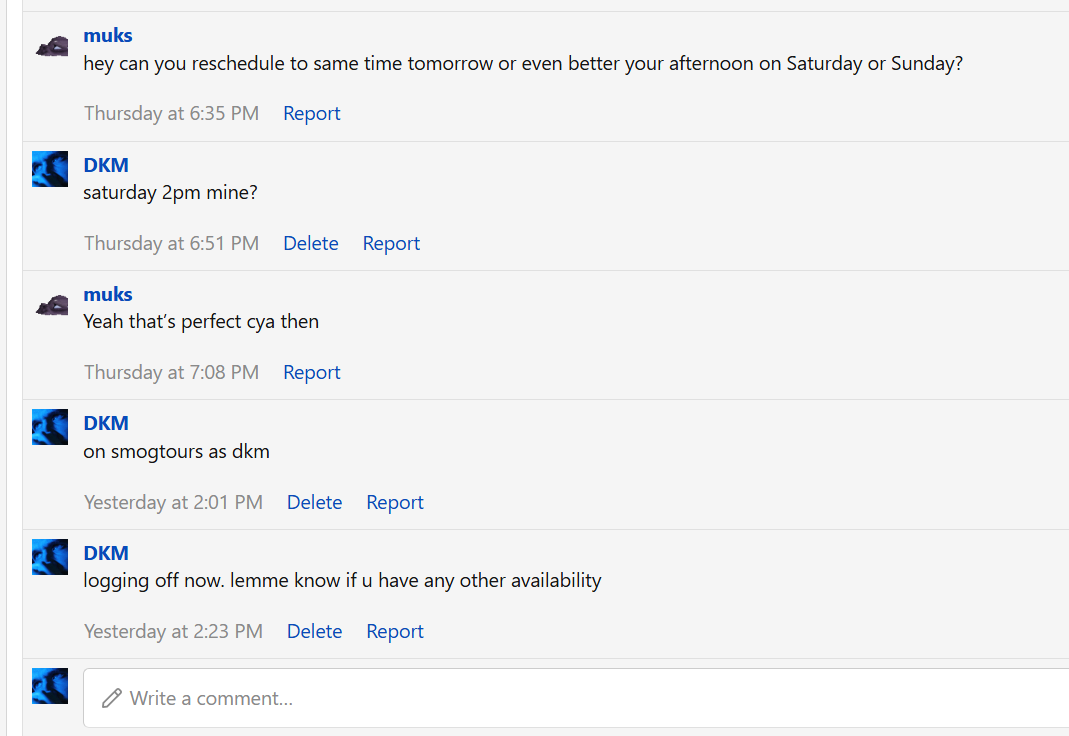Screen dimensions: 1069x736
Task: Click the pencil icon in comment box
Action: (x=112, y=699)
